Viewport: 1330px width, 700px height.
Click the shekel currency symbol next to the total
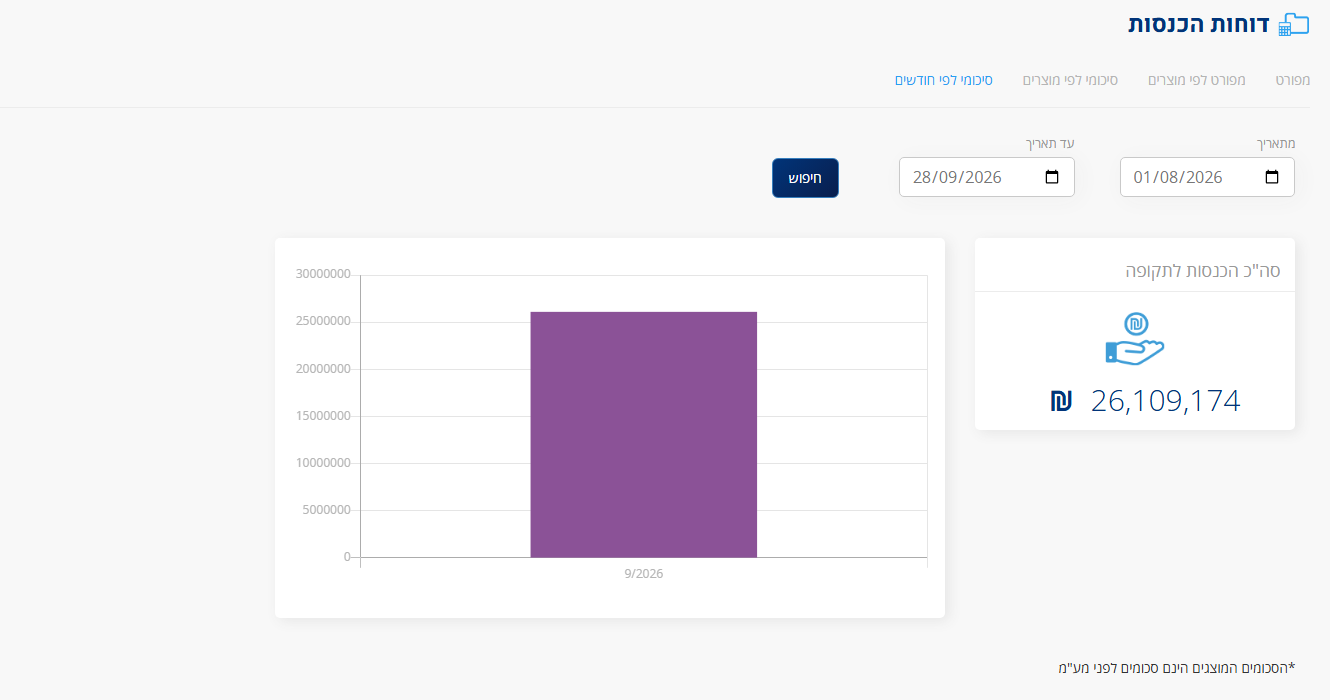click(x=1061, y=402)
